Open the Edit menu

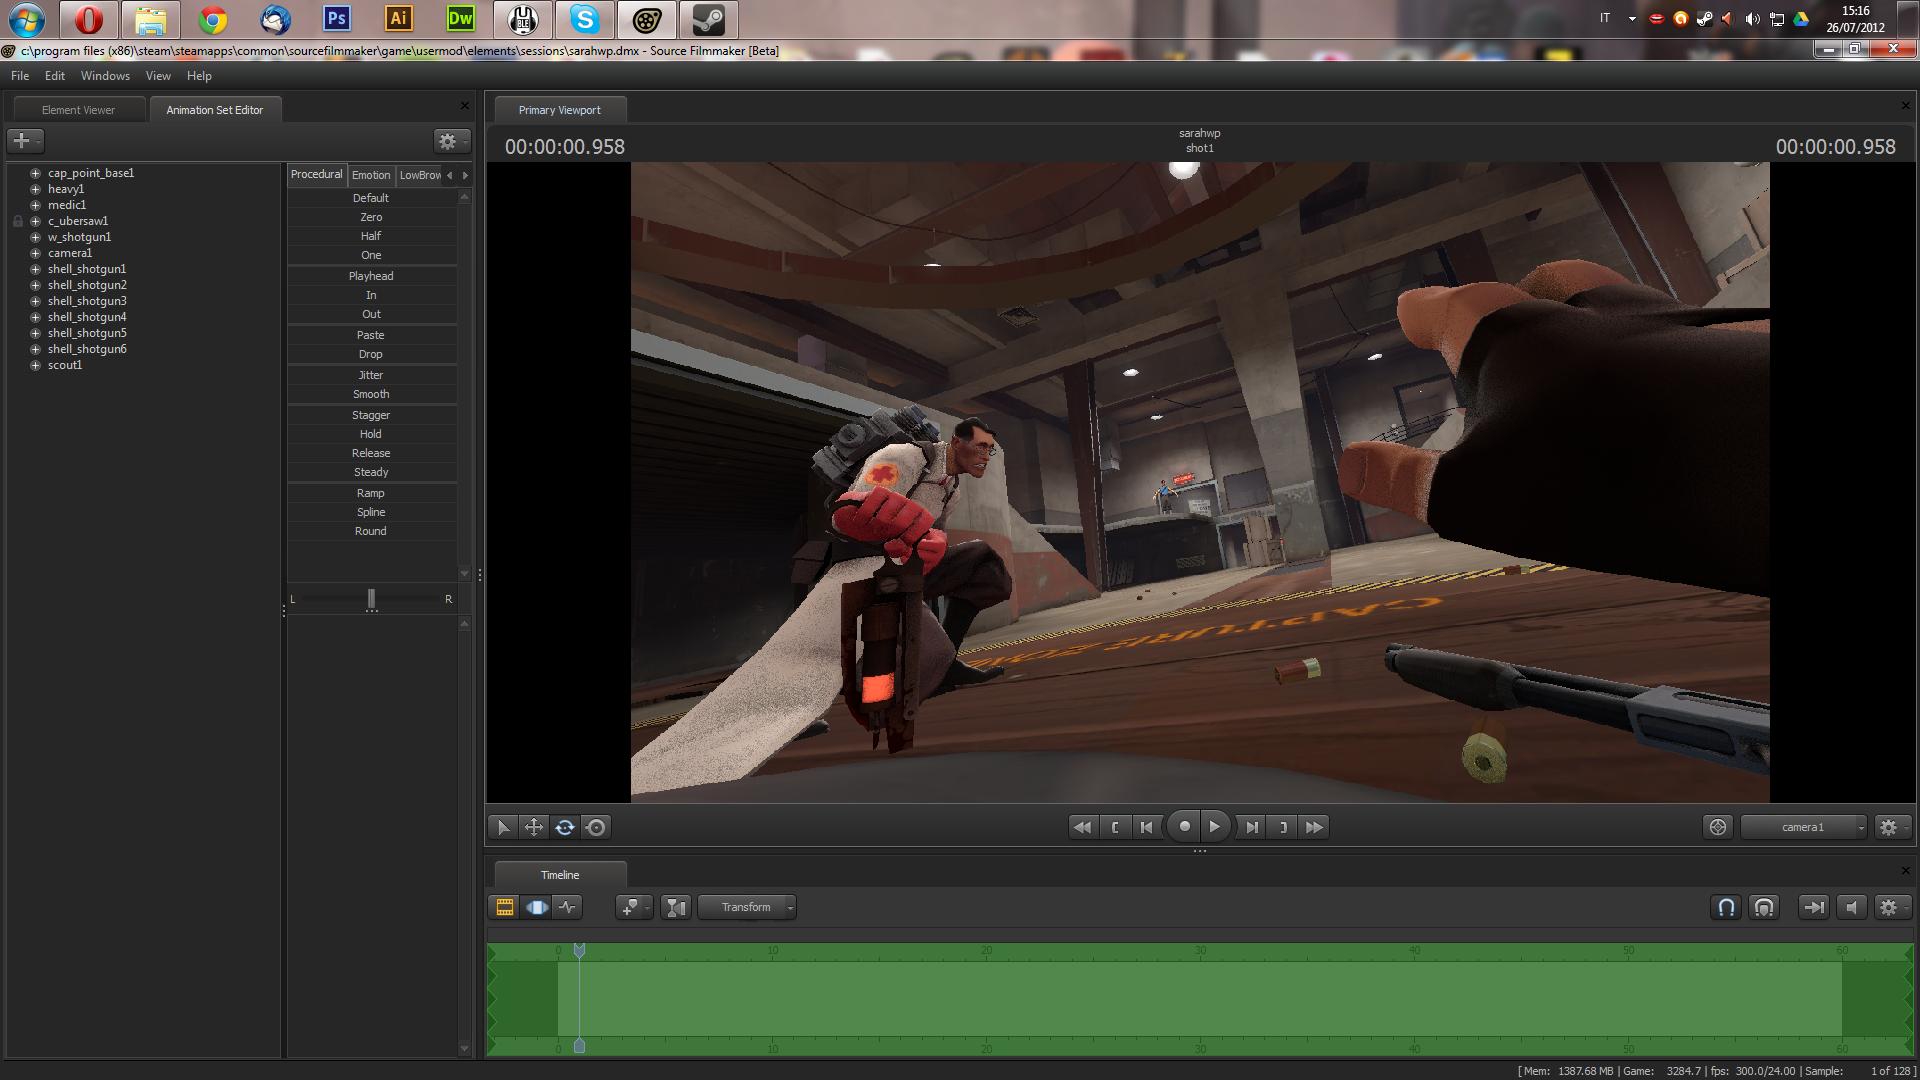(x=55, y=76)
